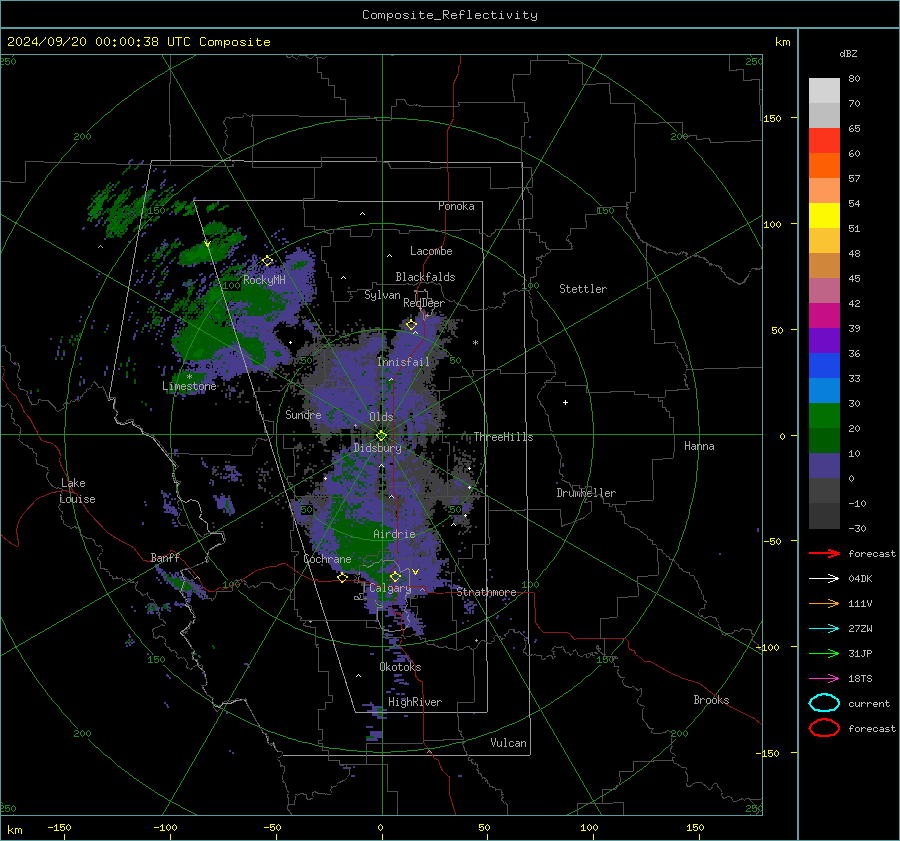Click the 2024/09/20 UTC timestamp text
Viewport: 900px width, 841px height.
tap(138, 42)
